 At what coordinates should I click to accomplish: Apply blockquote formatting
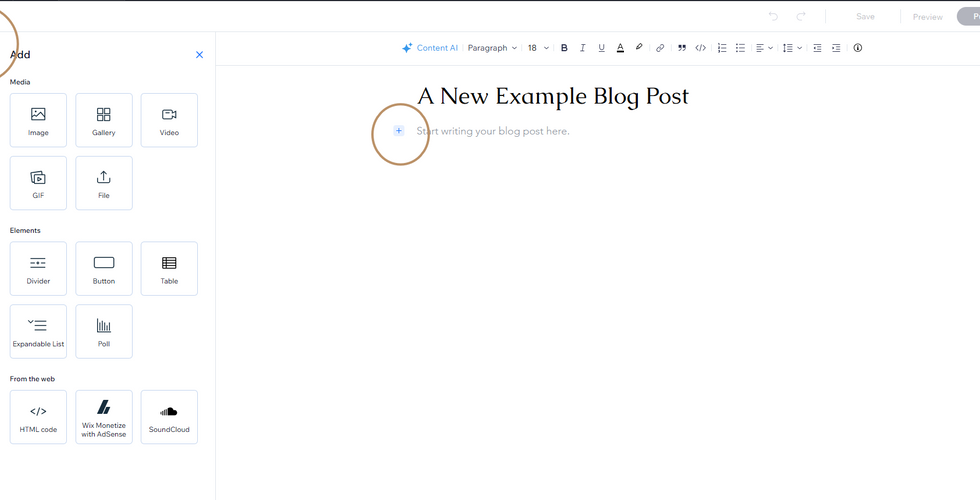click(x=682, y=48)
